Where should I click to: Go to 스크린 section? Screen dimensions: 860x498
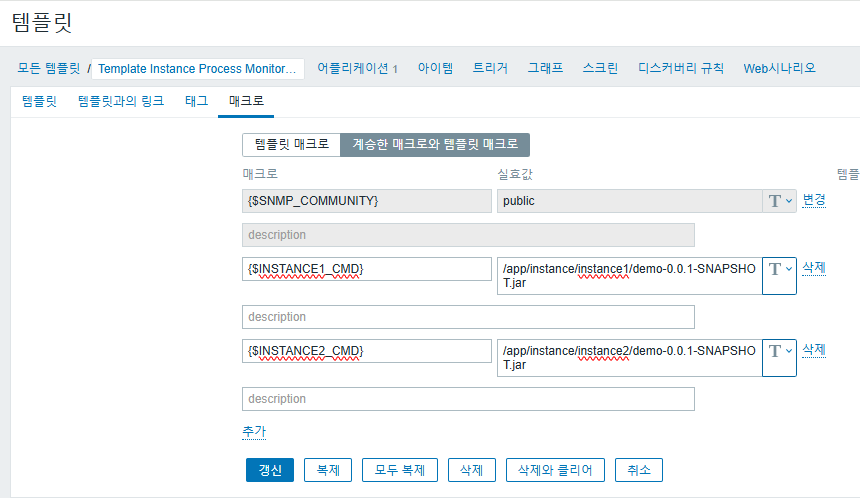pos(600,69)
